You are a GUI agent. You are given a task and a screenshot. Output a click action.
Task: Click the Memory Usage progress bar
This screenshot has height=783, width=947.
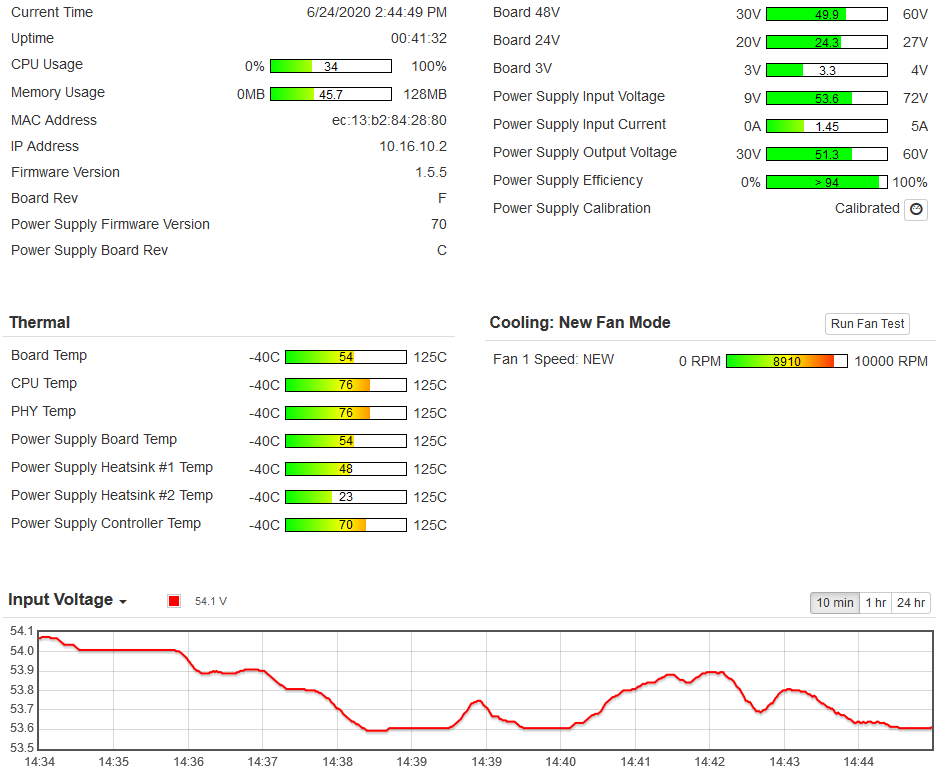tap(330, 94)
